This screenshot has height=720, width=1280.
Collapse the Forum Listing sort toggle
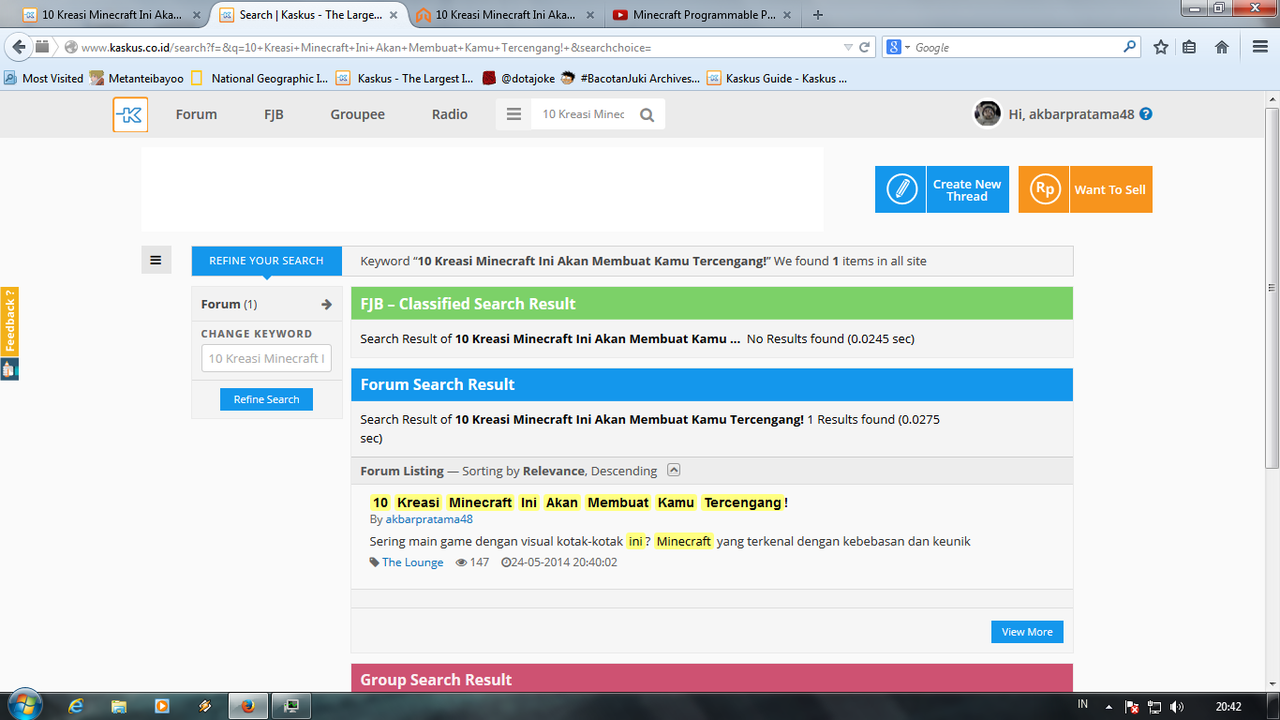(674, 470)
